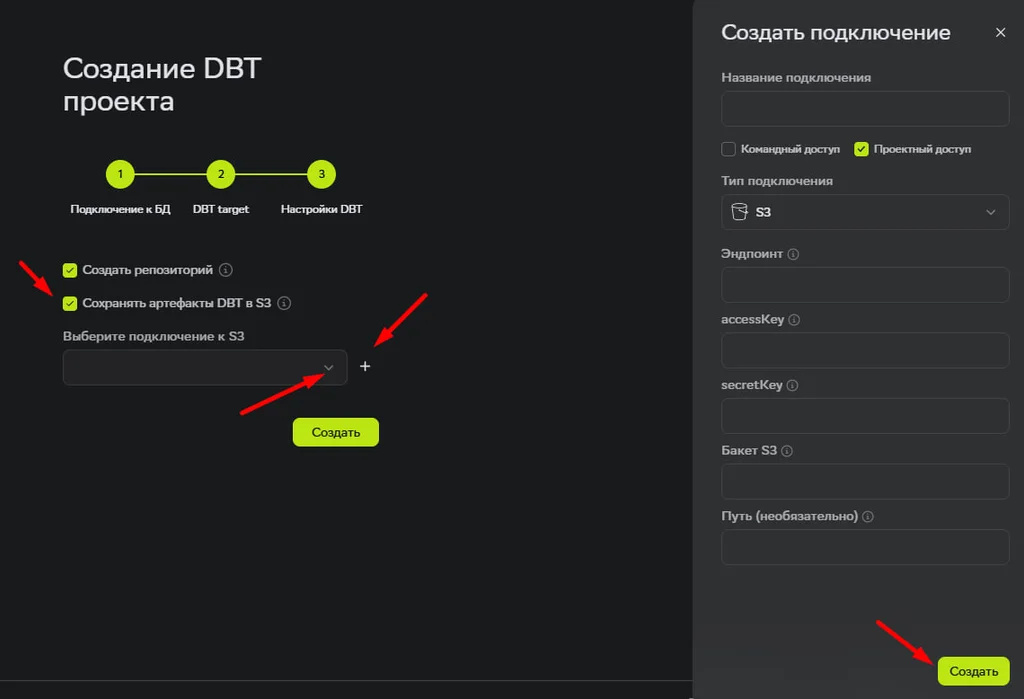Click the Выберите подключение к S3 label

click(x=153, y=336)
